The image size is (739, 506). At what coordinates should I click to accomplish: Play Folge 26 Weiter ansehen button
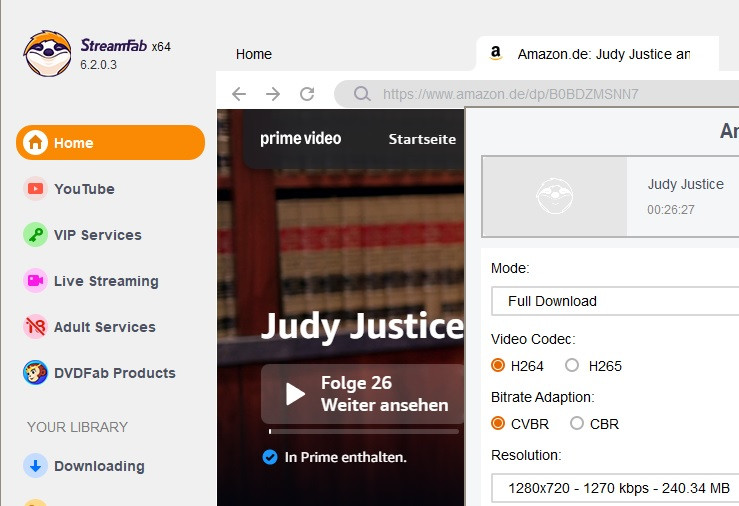363,394
